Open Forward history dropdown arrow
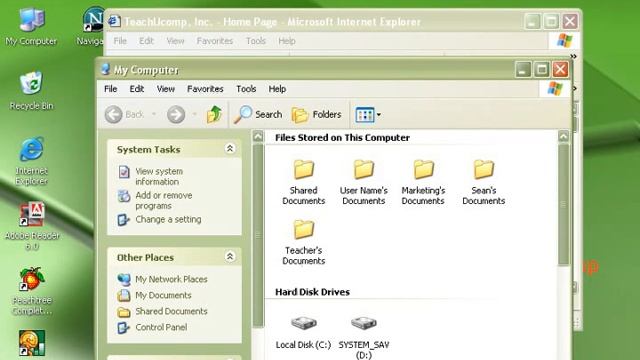 click(x=194, y=115)
